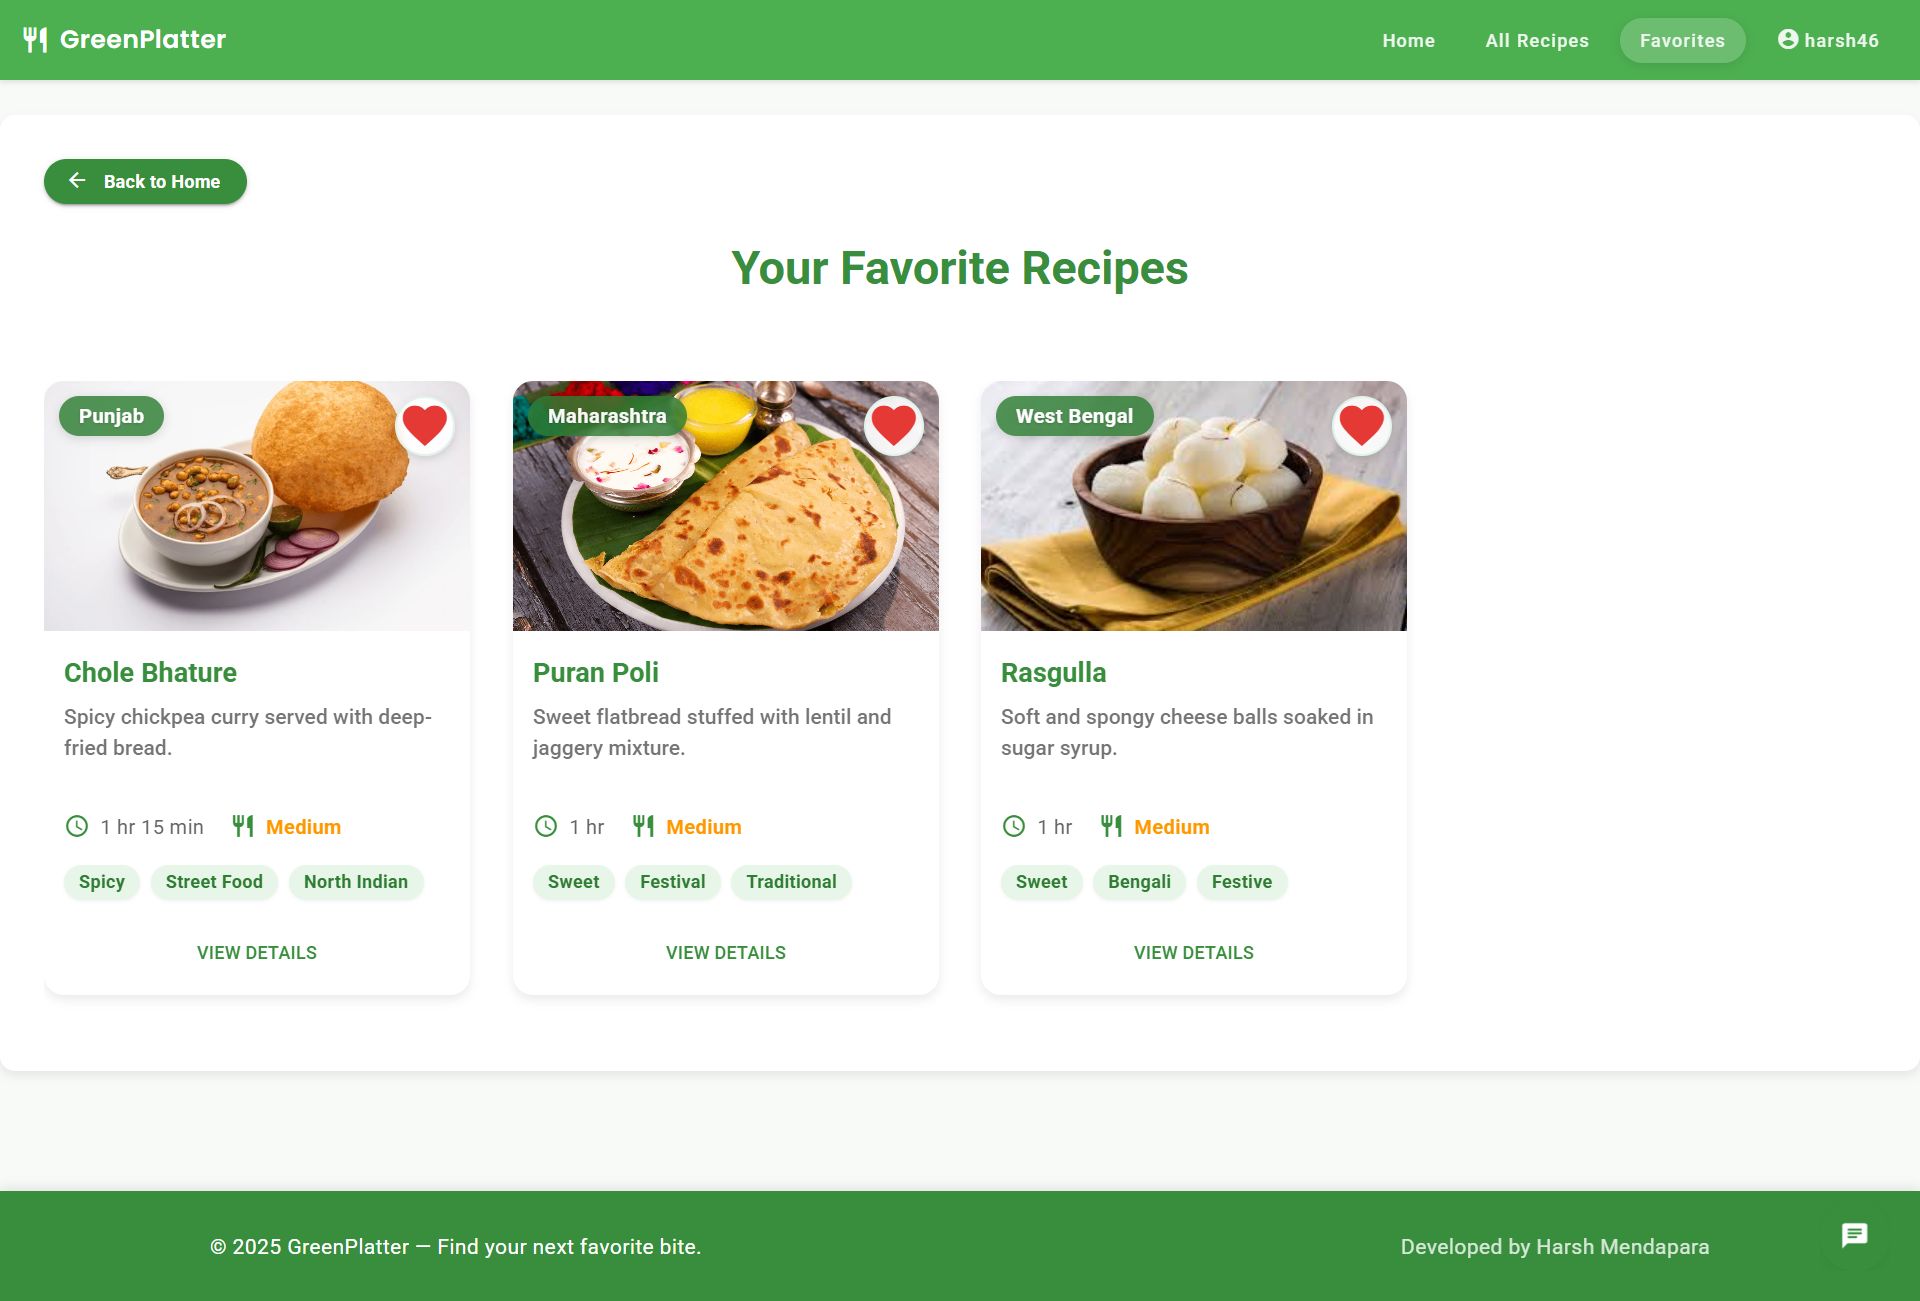The height and width of the screenshot is (1301, 1920).
Task: Open the chat bubble icon in footer
Action: click(1854, 1235)
